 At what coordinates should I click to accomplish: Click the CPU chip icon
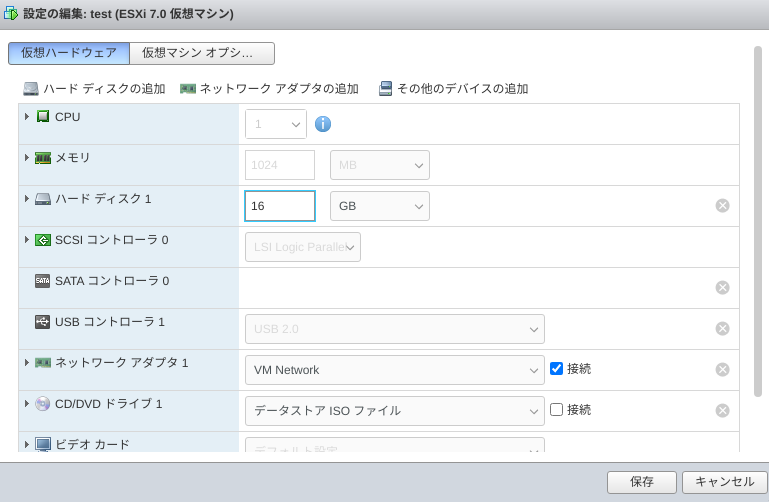(x=43, y=117)
